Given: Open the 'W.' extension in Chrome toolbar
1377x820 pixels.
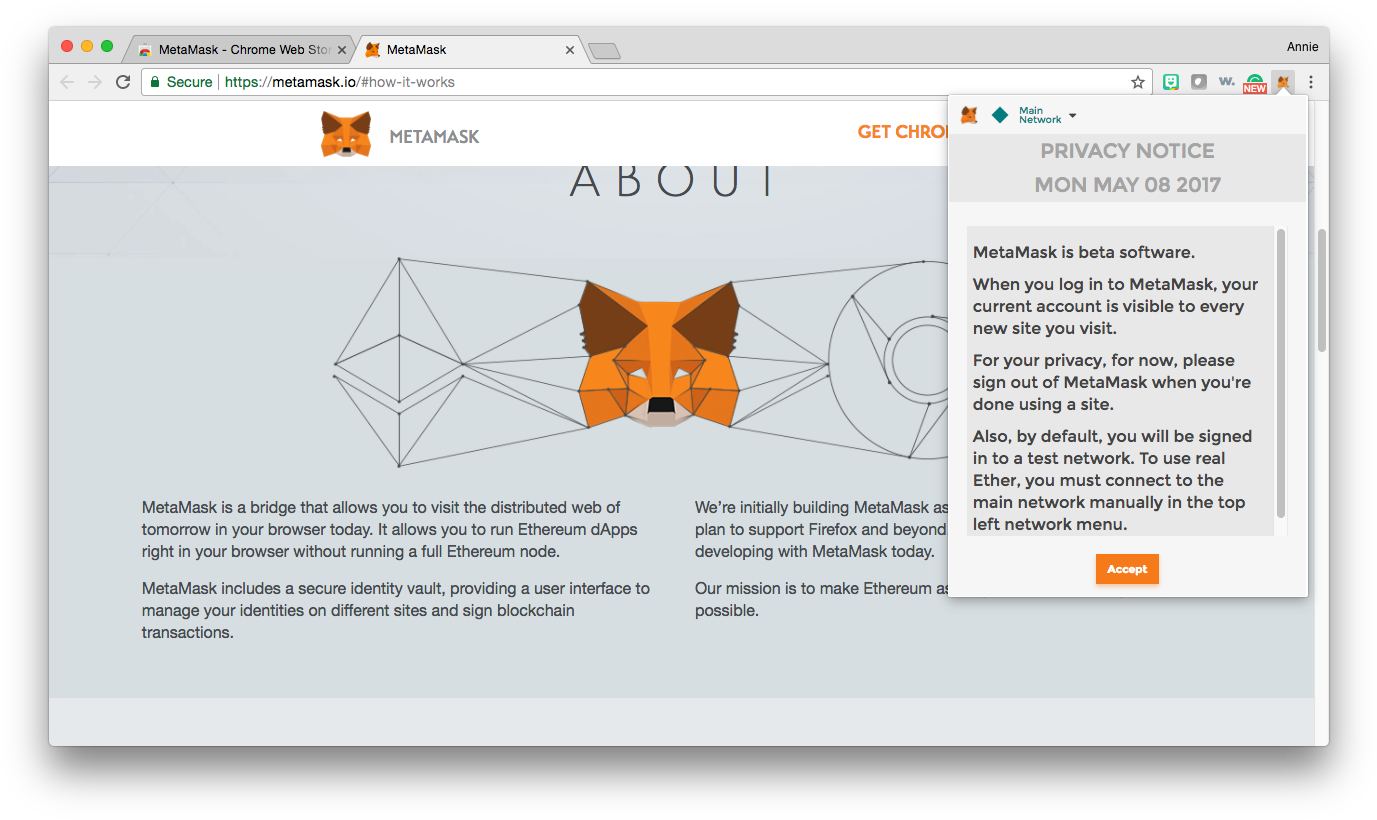Looking at the screenshot, I should 1226,82.
